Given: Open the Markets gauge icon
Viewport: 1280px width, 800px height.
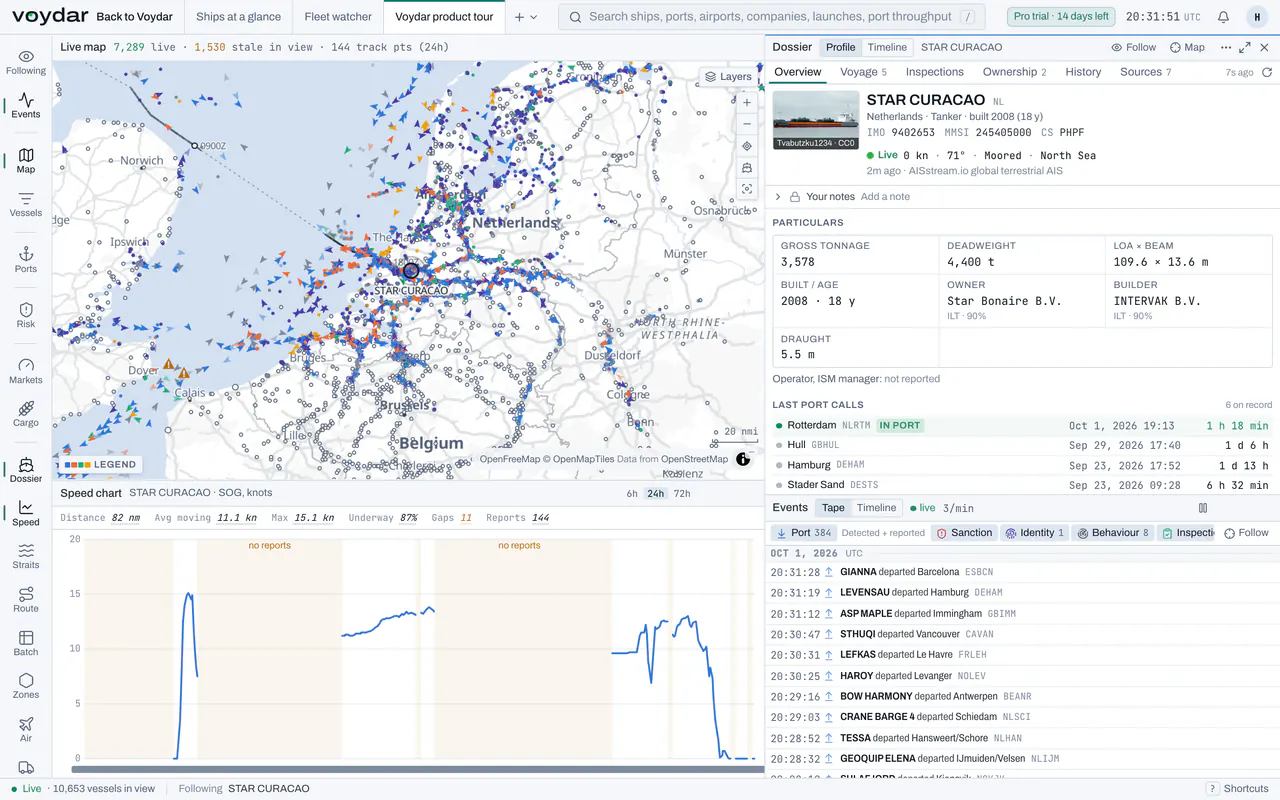Looking at the screenshot, I should (26, 371).
